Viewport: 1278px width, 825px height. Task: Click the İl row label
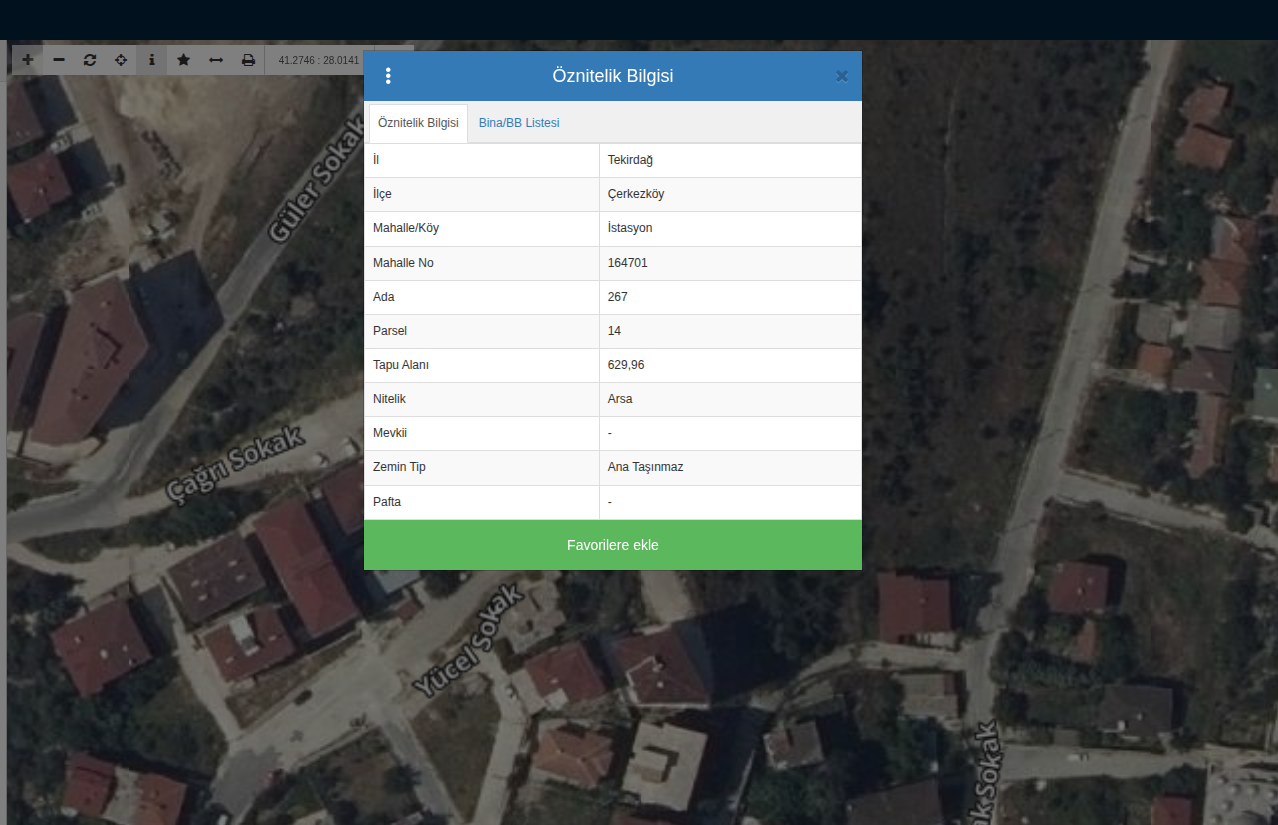click(x=376, y=160)
